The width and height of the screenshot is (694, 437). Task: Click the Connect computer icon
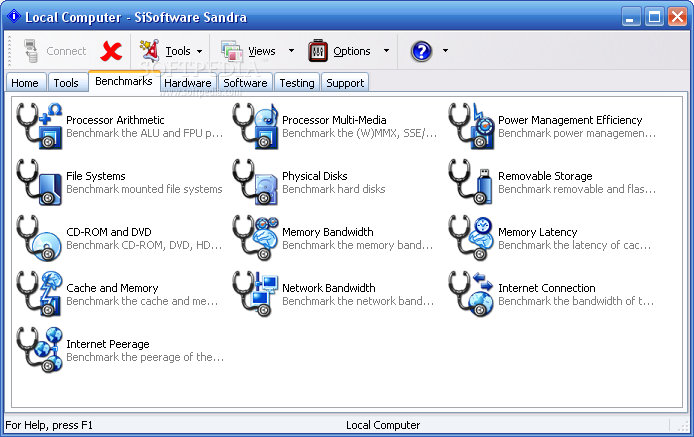(31, 51)
